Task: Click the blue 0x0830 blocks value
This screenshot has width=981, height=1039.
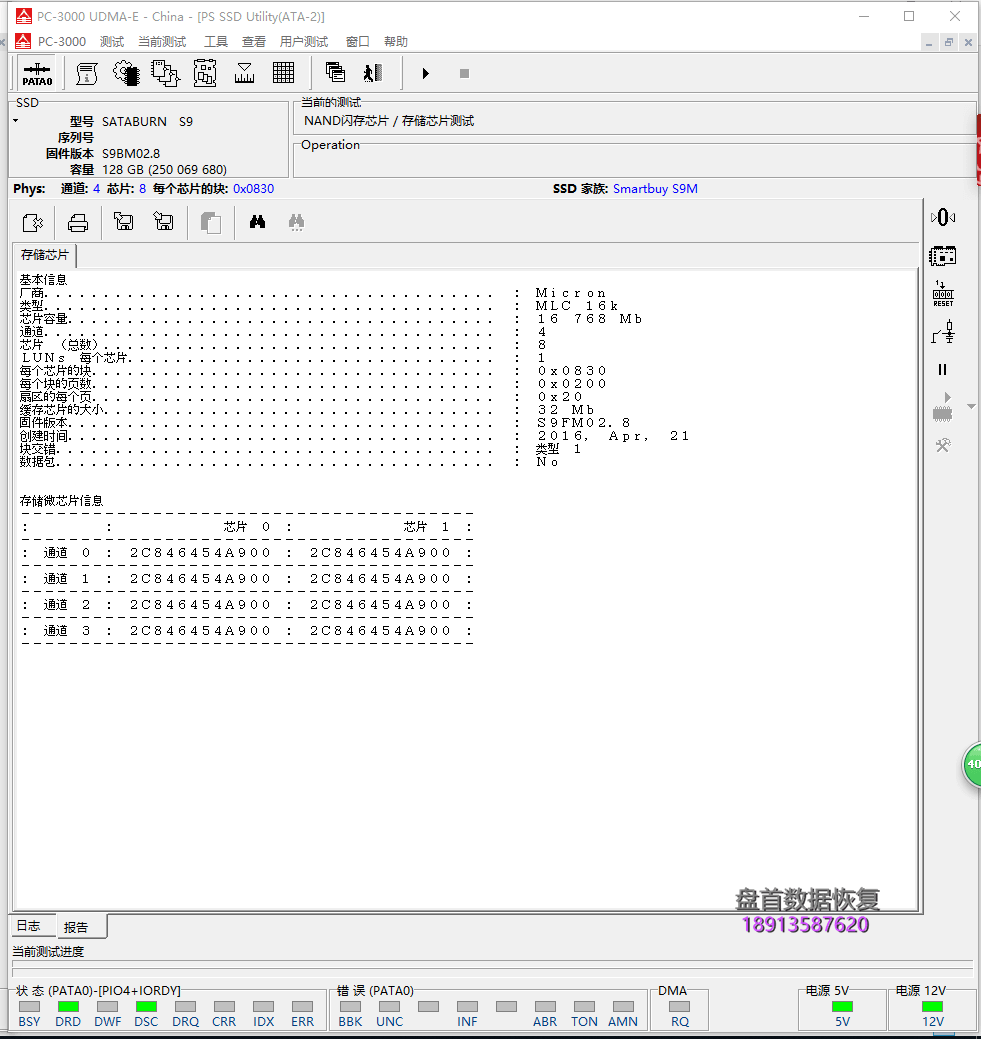Action: 253,189
